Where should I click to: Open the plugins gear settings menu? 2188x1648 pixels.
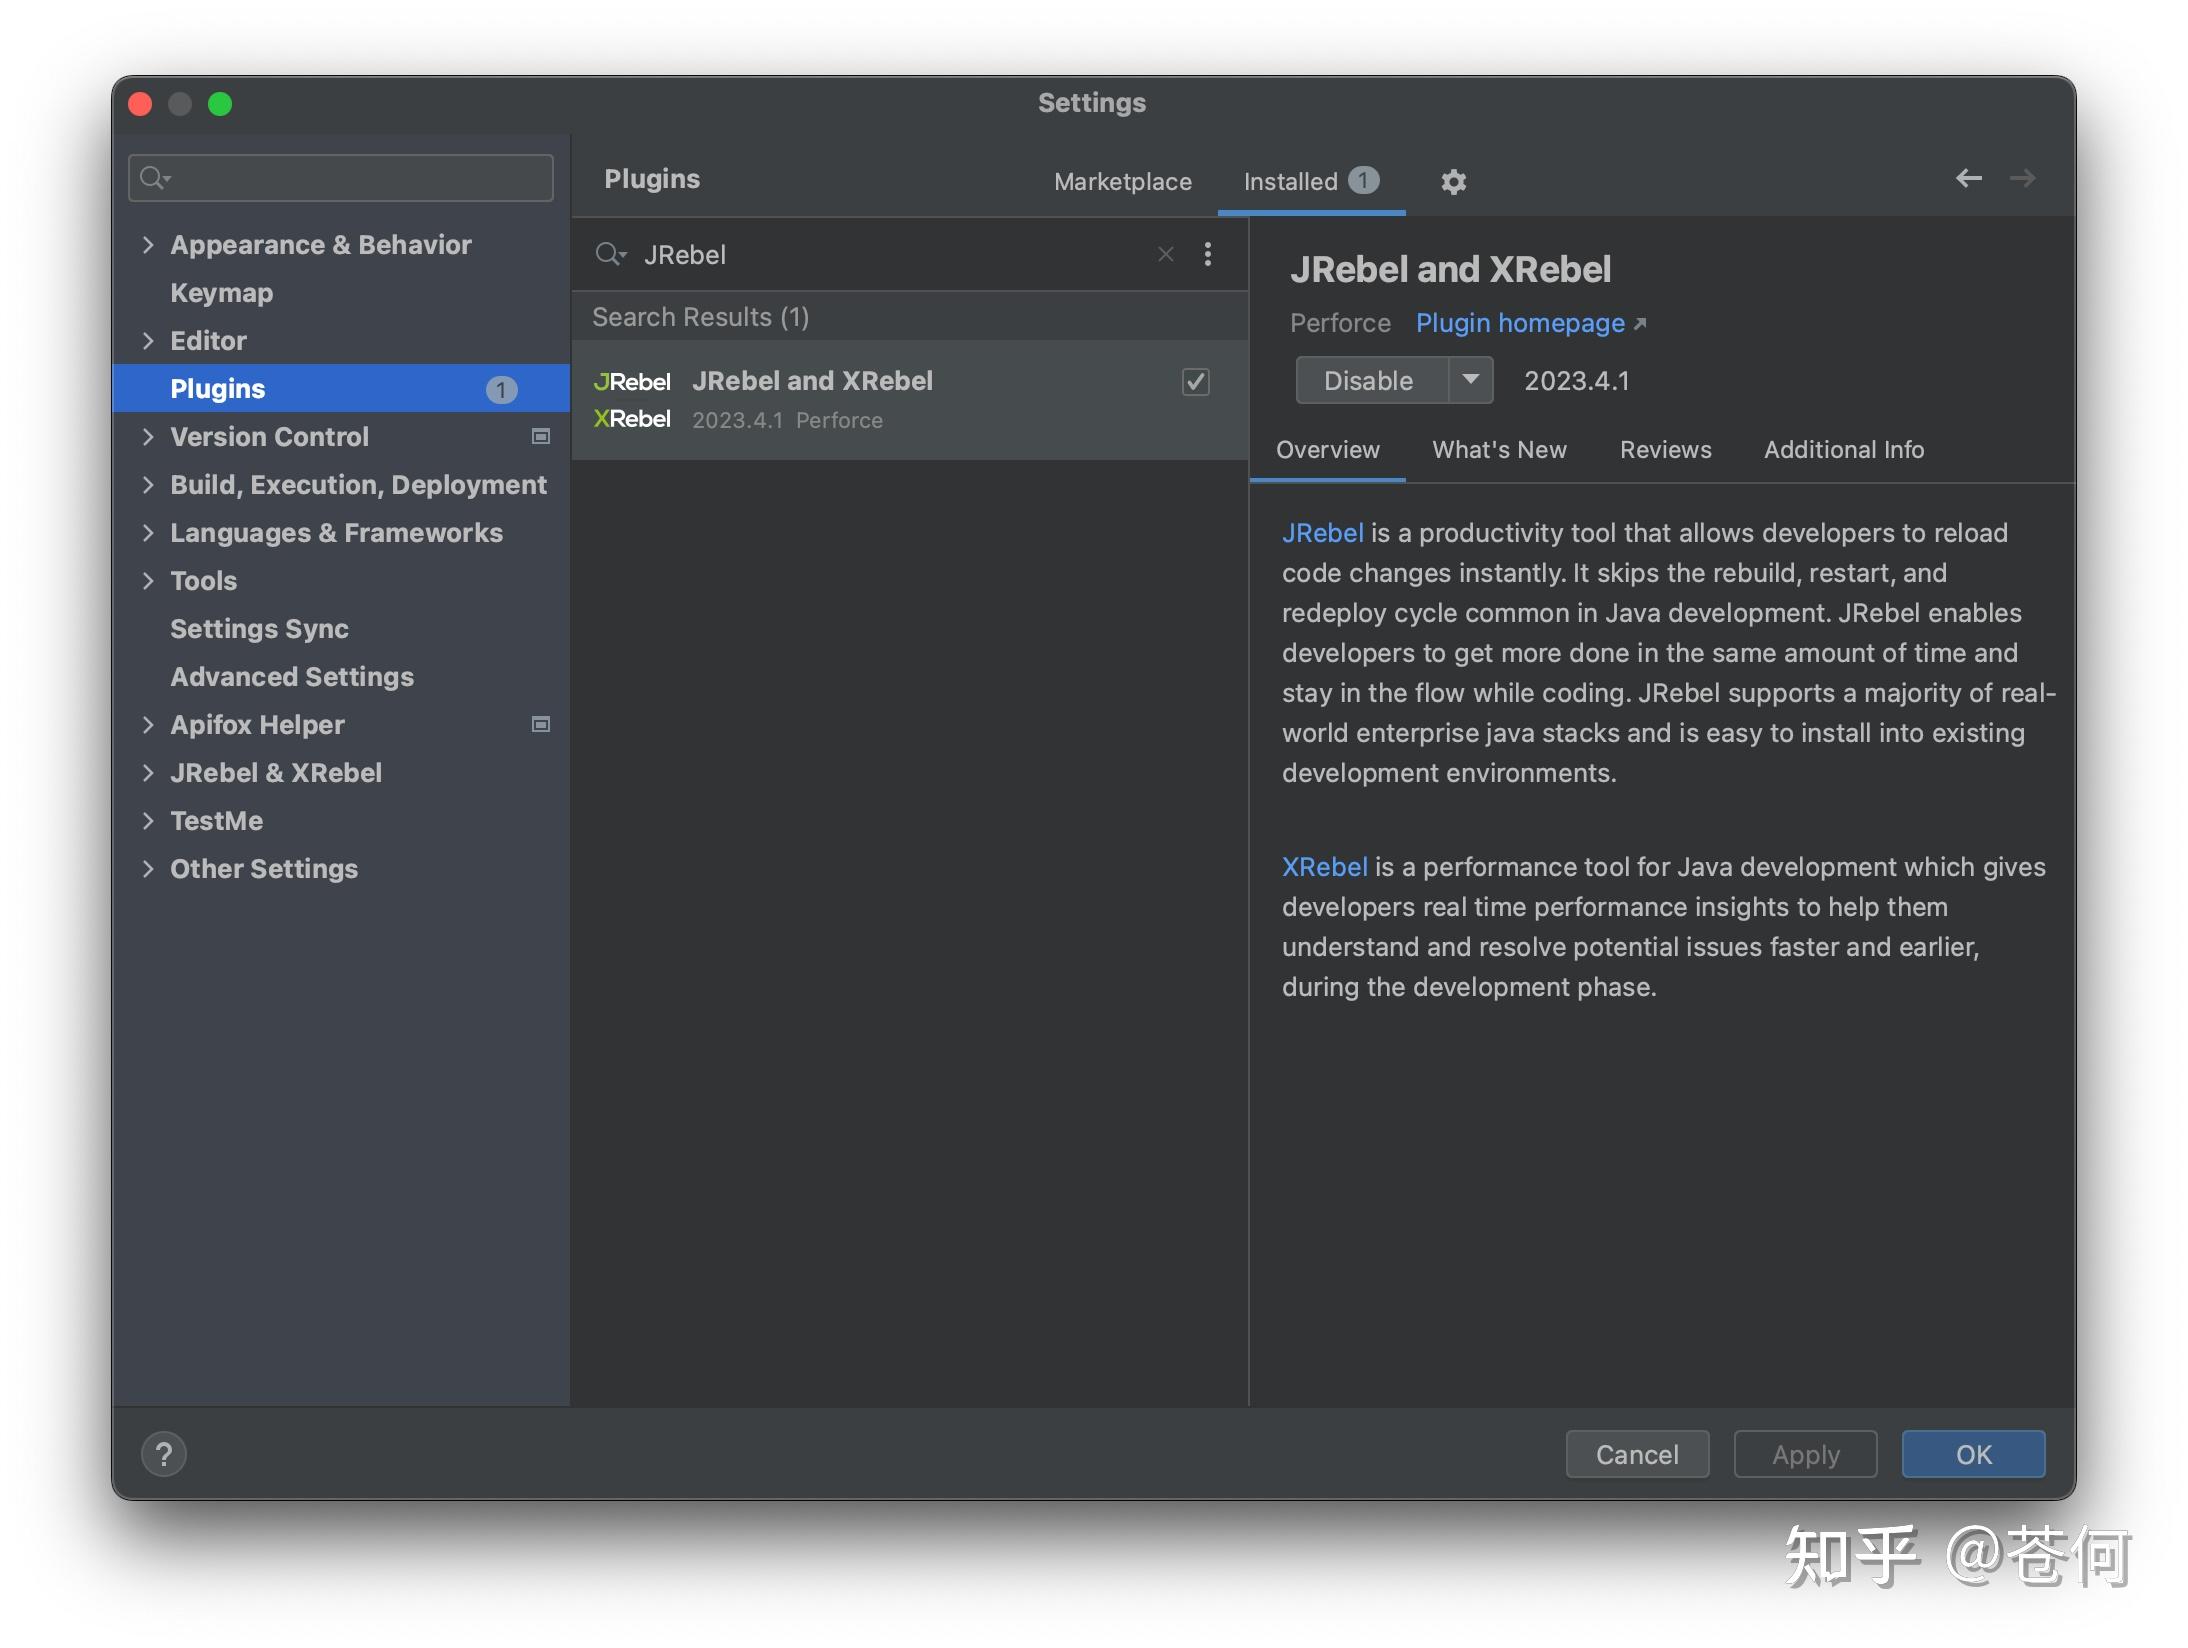coord(1453,181)
